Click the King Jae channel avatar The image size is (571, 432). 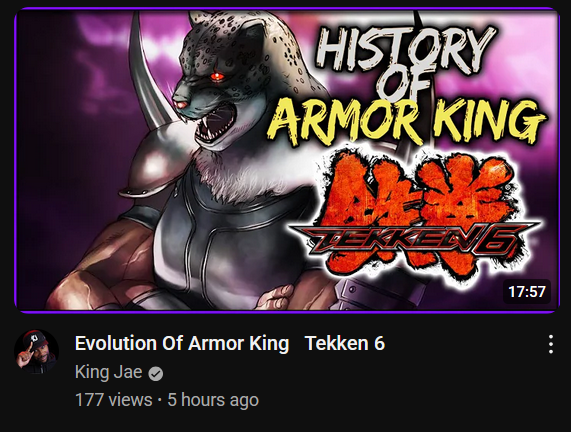coord(36,352)
